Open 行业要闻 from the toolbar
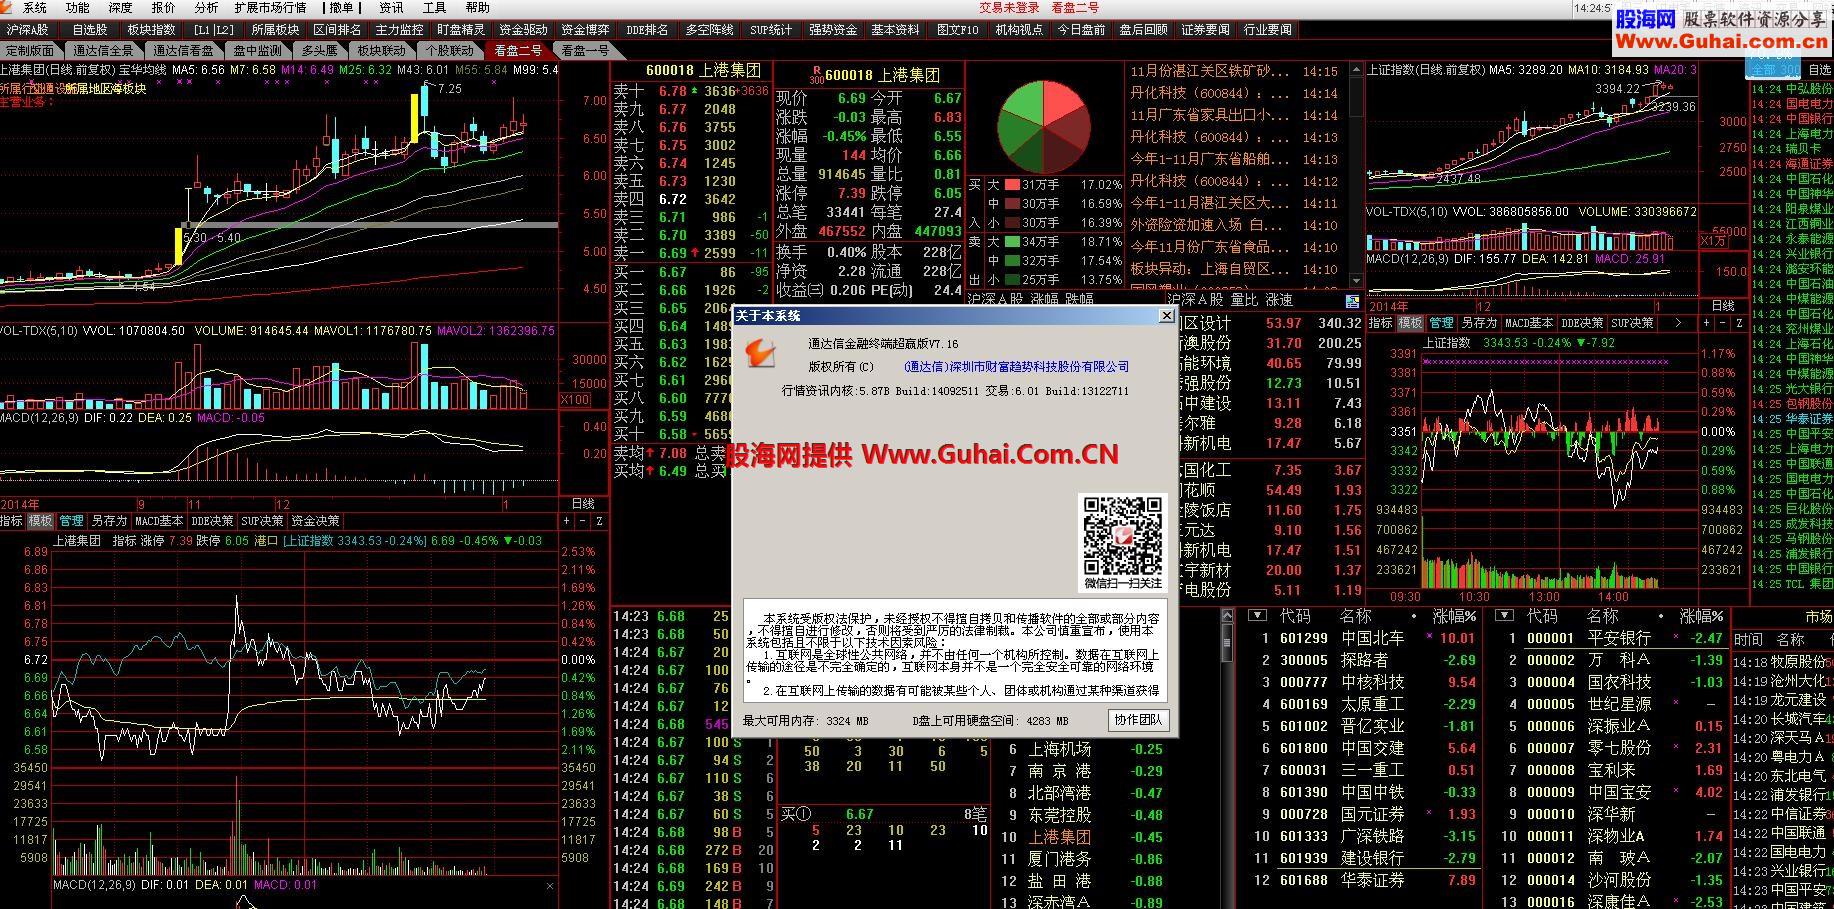The width and height of the screenshot is (1834, 909). (1267, 30)
